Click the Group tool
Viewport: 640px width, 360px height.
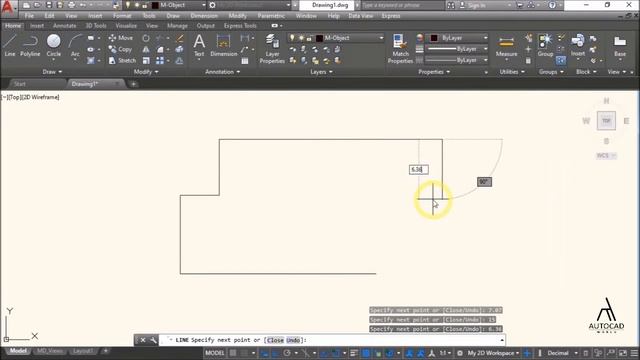[x=545, y=46]
